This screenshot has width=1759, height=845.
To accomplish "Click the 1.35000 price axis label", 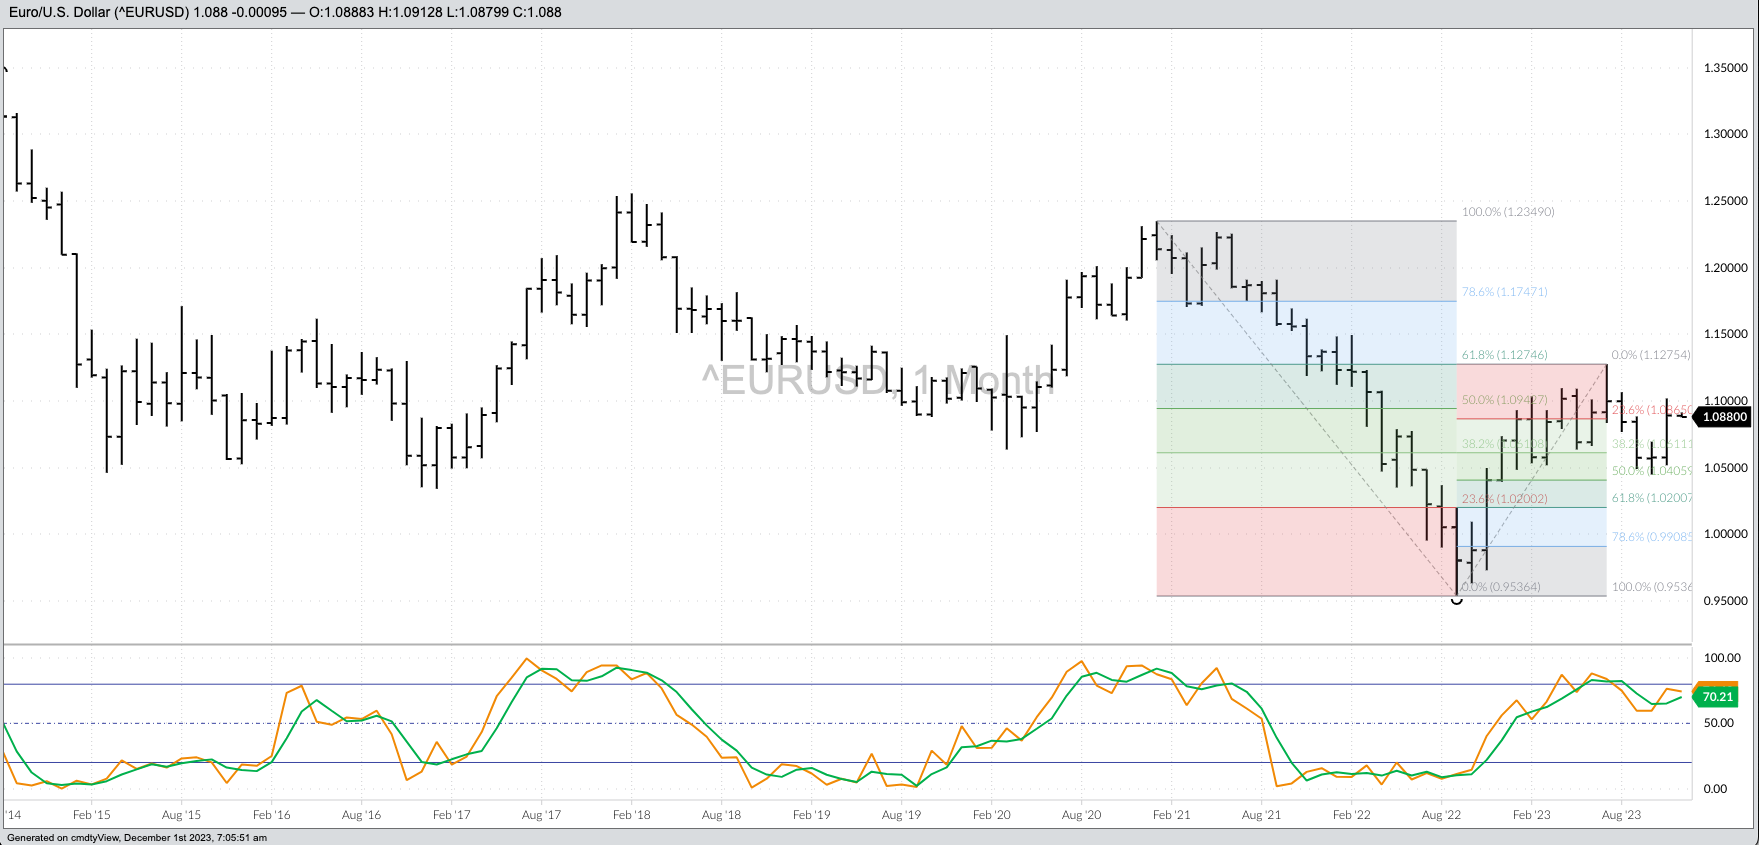I will tap(1725, 68).
